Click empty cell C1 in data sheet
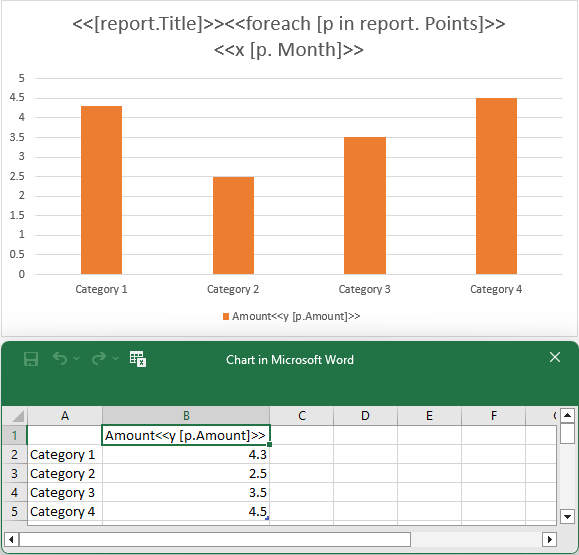Image resolution: width=579 pixels, height=555 pixels. (302, 435)
